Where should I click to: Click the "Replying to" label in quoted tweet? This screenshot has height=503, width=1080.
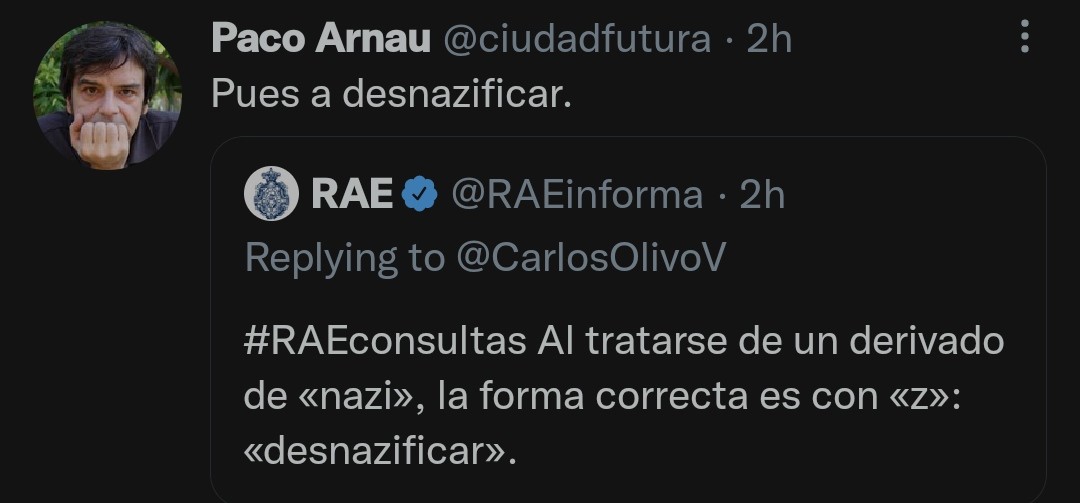click(x=344, y=257)
